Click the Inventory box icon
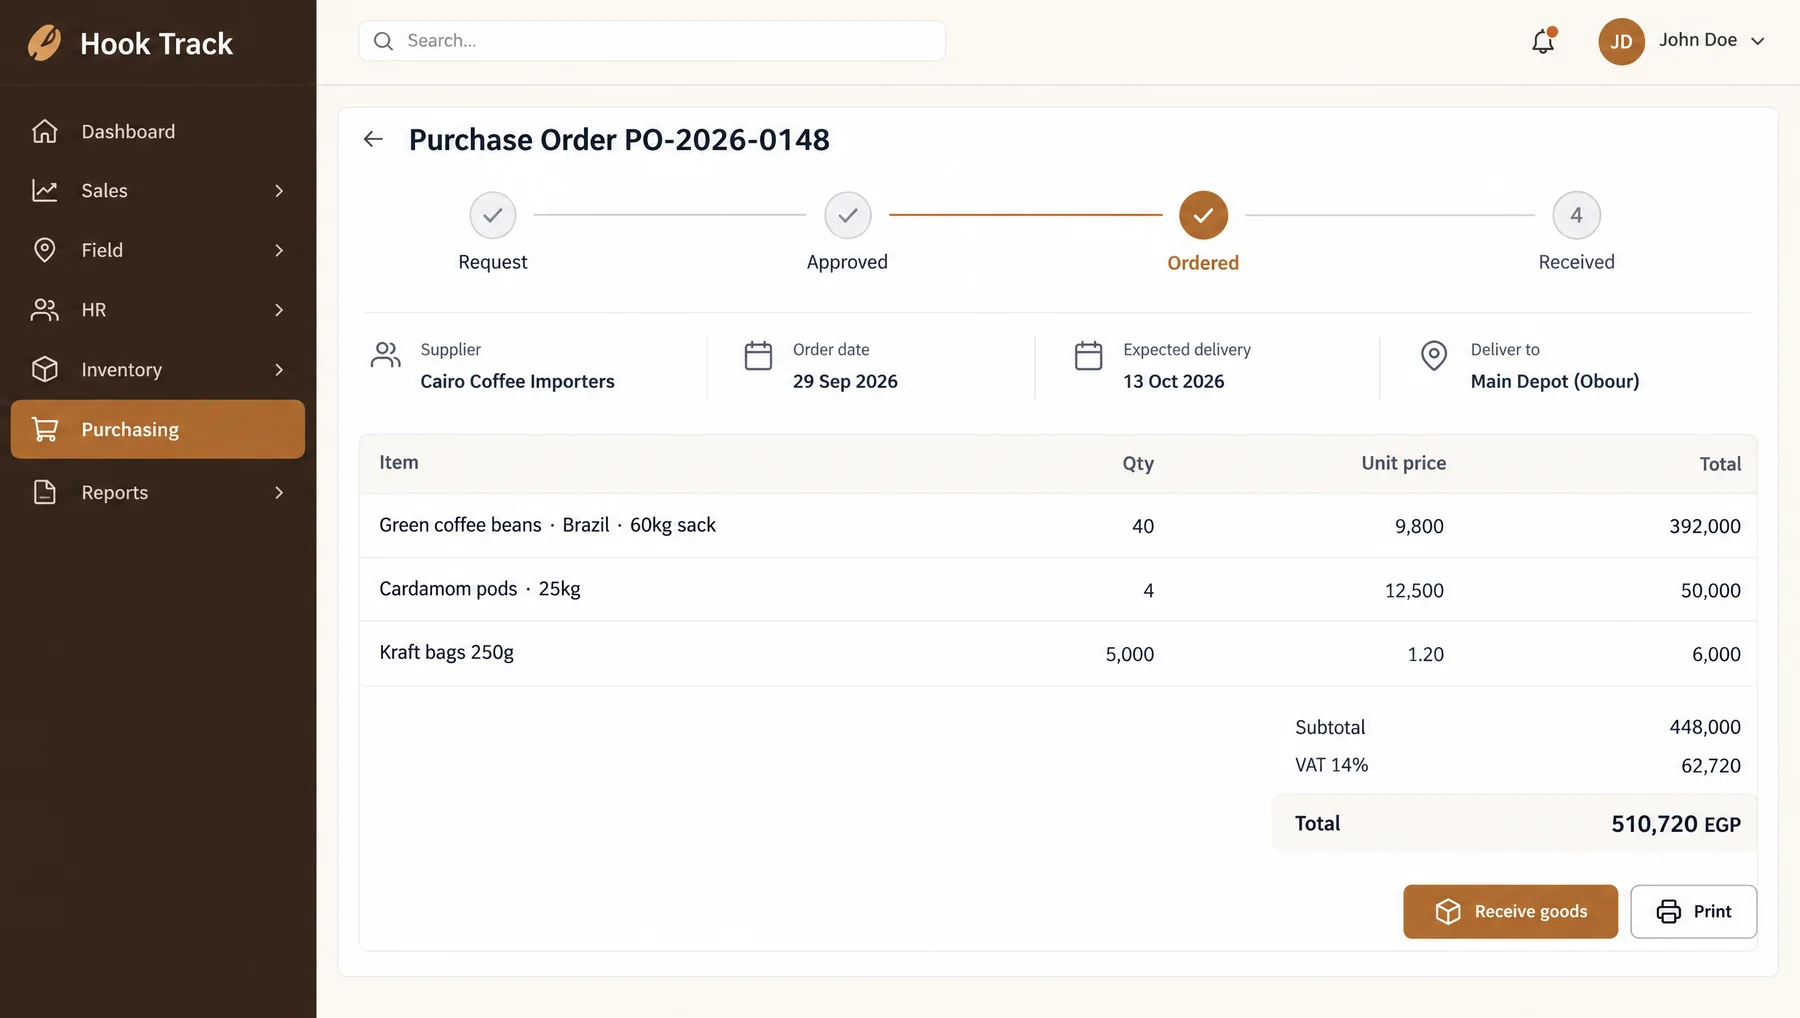The width and height of the screenshot is (1800, 1018). [x=45, y=369]
